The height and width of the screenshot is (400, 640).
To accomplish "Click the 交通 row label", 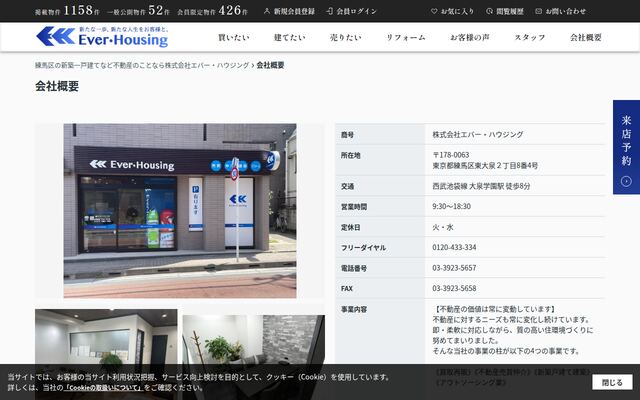I will 347,187.
